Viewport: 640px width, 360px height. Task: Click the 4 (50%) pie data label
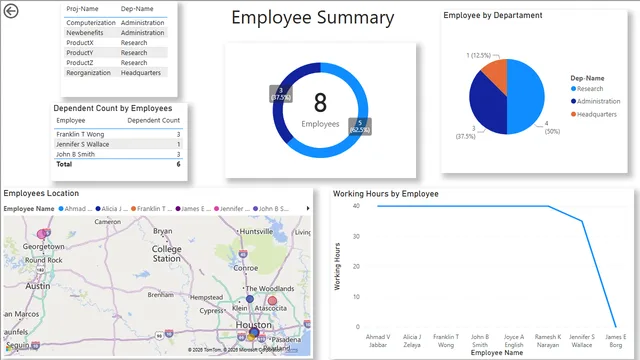pos(552,127)
